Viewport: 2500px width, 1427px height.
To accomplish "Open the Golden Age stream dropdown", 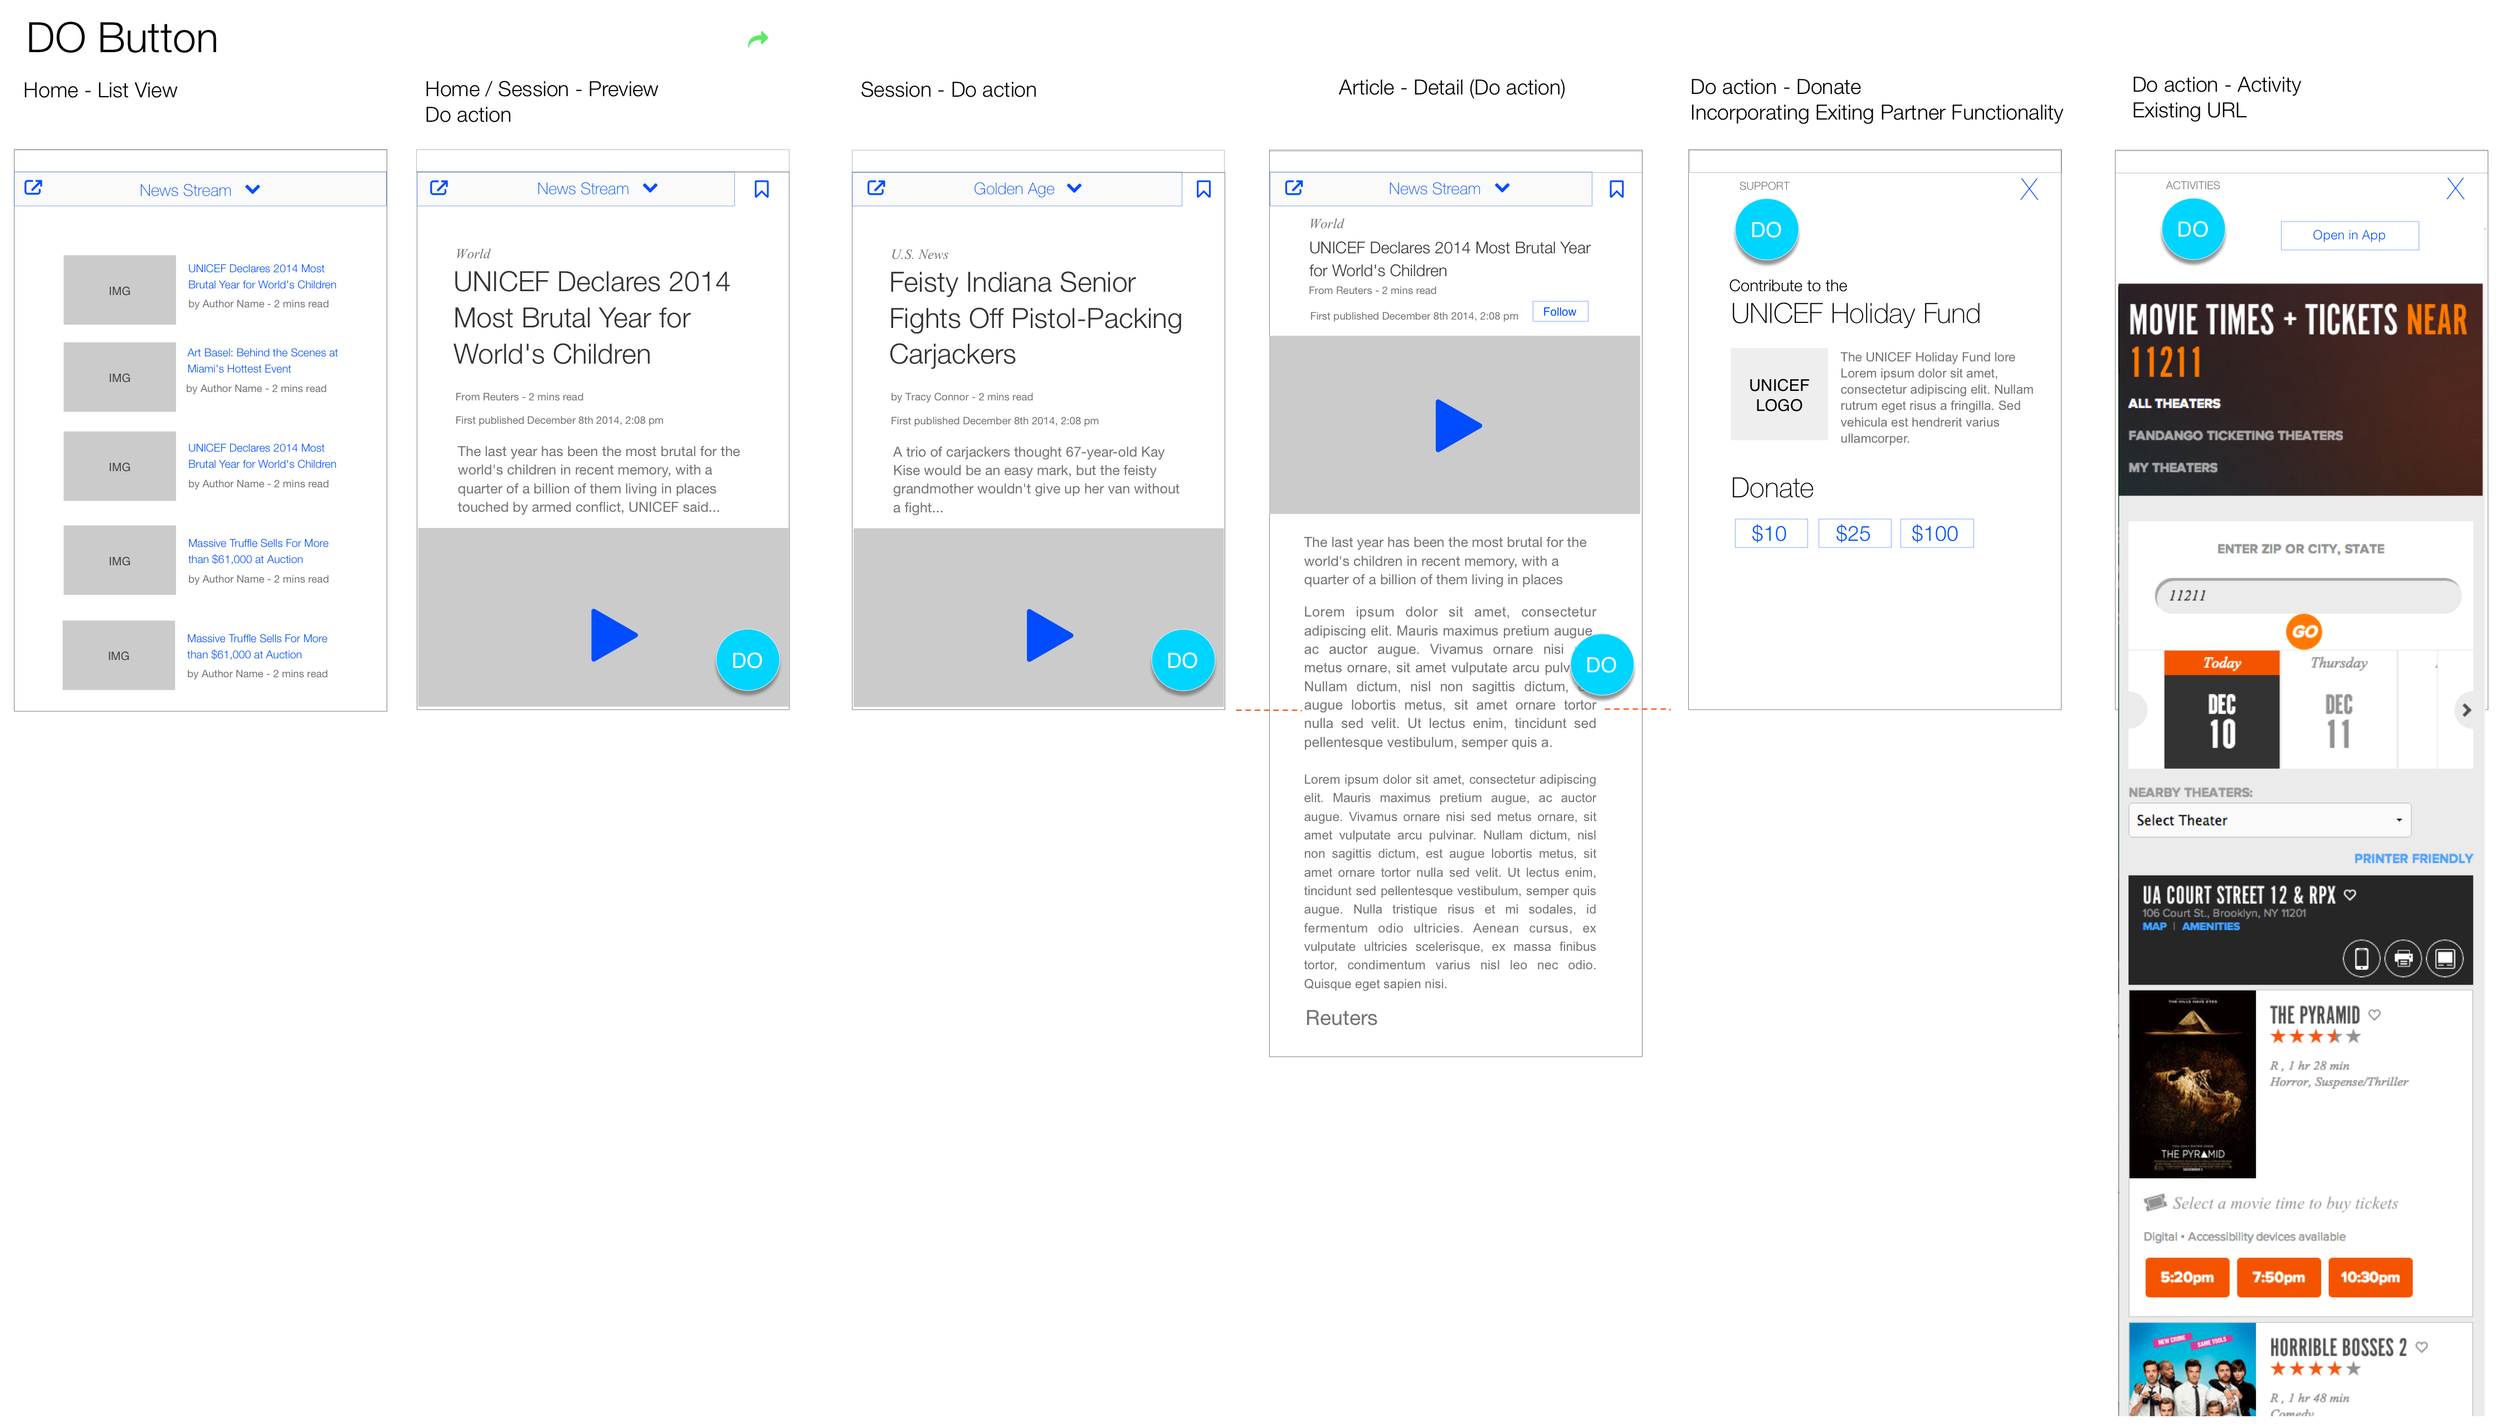I will 1074,188.
